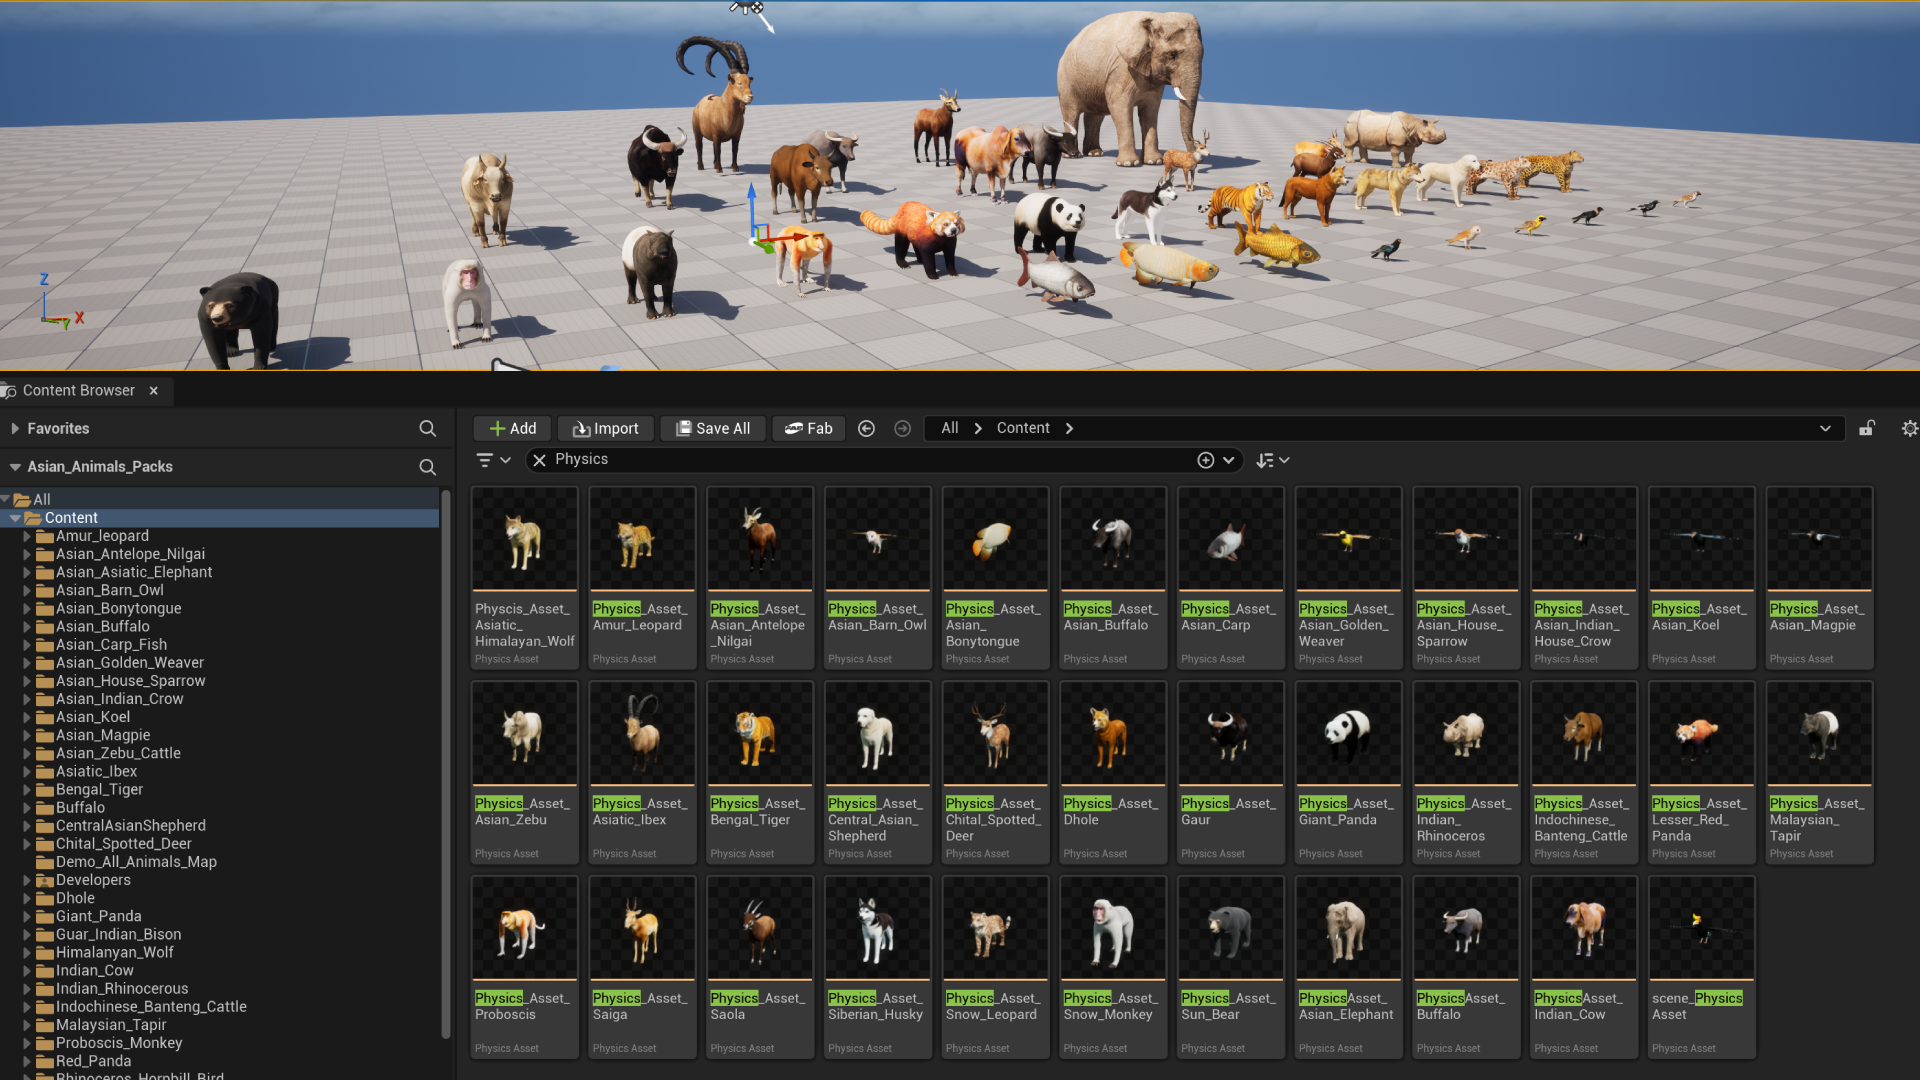Select Physics_Asset_Asian_Koel asset

[x=1702, y=577]
